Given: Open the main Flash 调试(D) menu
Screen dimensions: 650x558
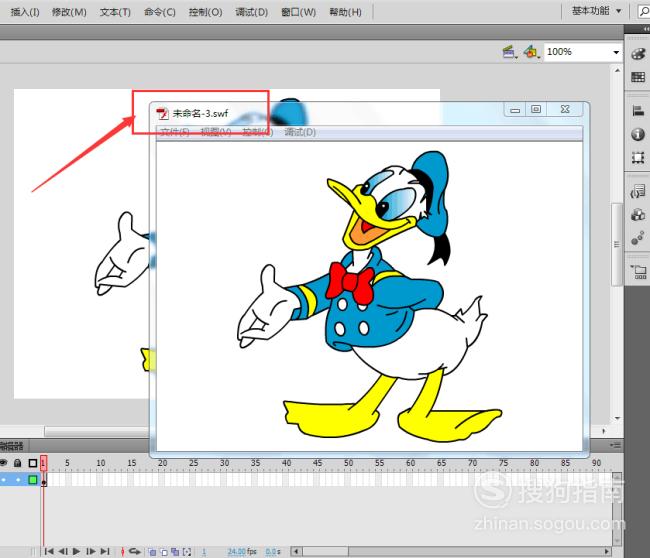Looking at the screenshot, I should pyautogui.click(x=251, y=12).
